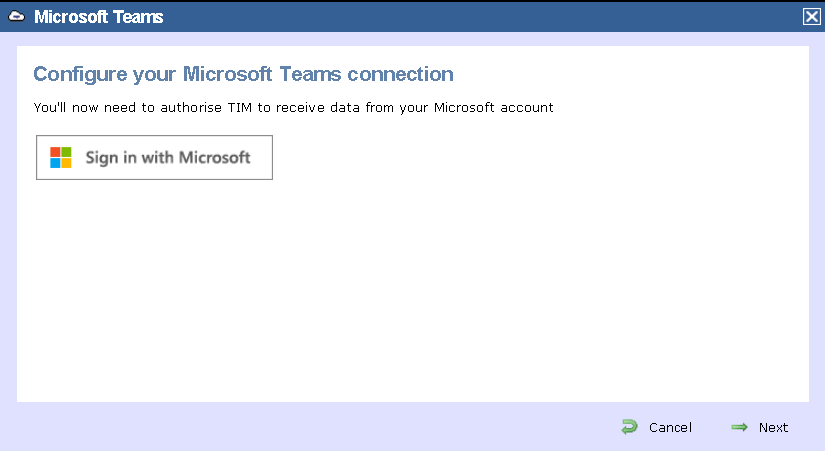Click the green Cancel return-arrow icon

click(x=629, y=427)
